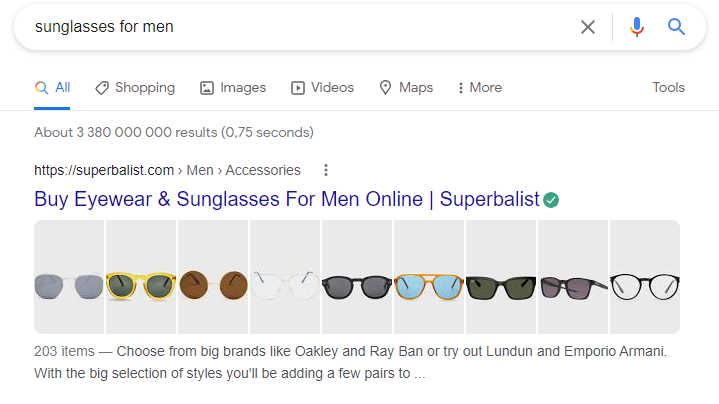Open three-dot options next to Superbalist URL
719x404 pixels.
coord(325,170)
